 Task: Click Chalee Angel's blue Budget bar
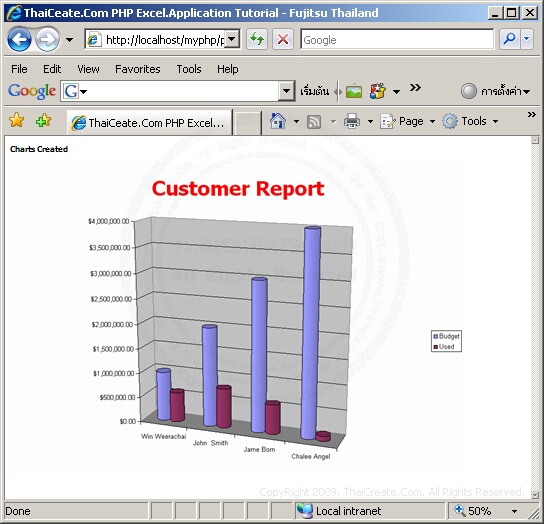tap(311, 333)
